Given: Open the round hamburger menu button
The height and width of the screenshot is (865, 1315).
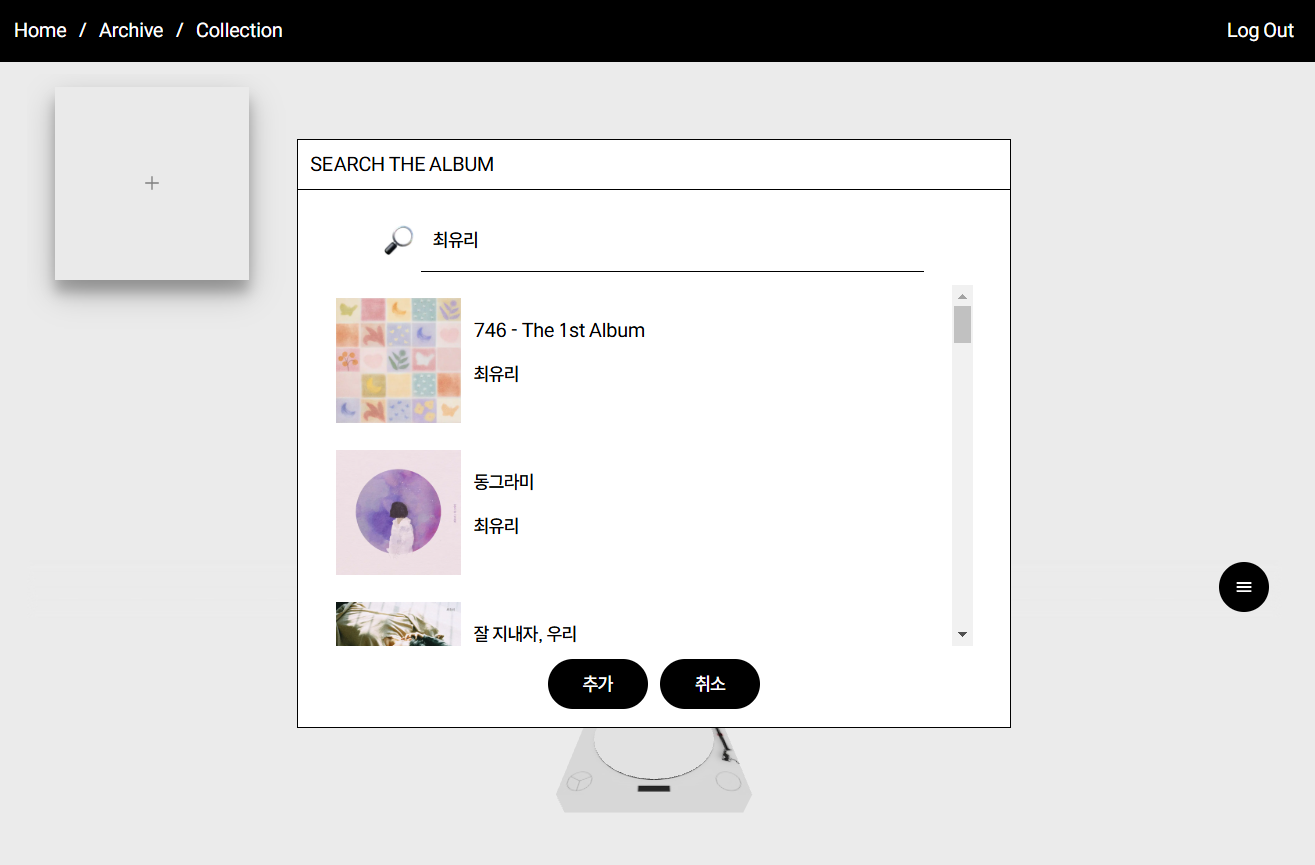Looking at the screenshot, I should 1244,587.
